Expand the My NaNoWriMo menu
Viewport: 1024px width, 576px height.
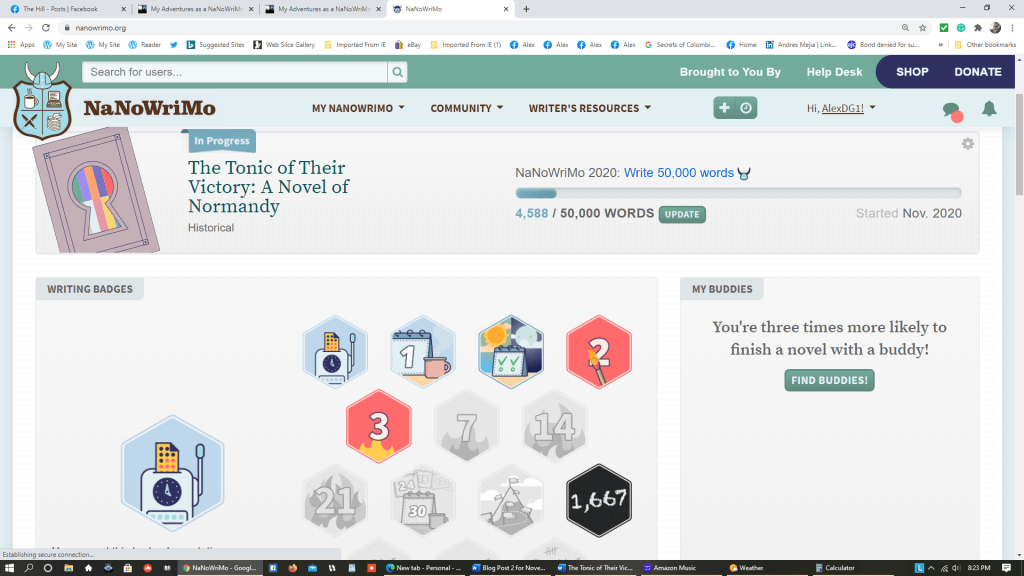[x=358, y=108]
